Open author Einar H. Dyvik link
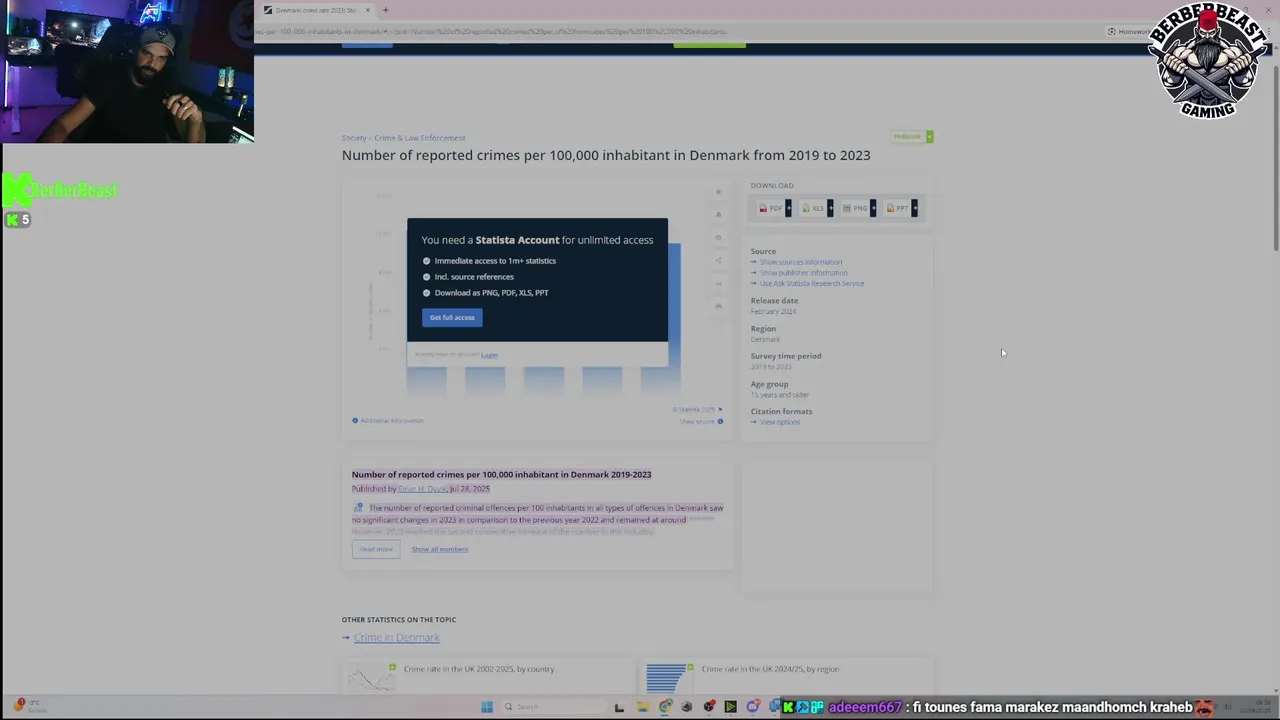The image size is (1280, 720). coord(423,489)
